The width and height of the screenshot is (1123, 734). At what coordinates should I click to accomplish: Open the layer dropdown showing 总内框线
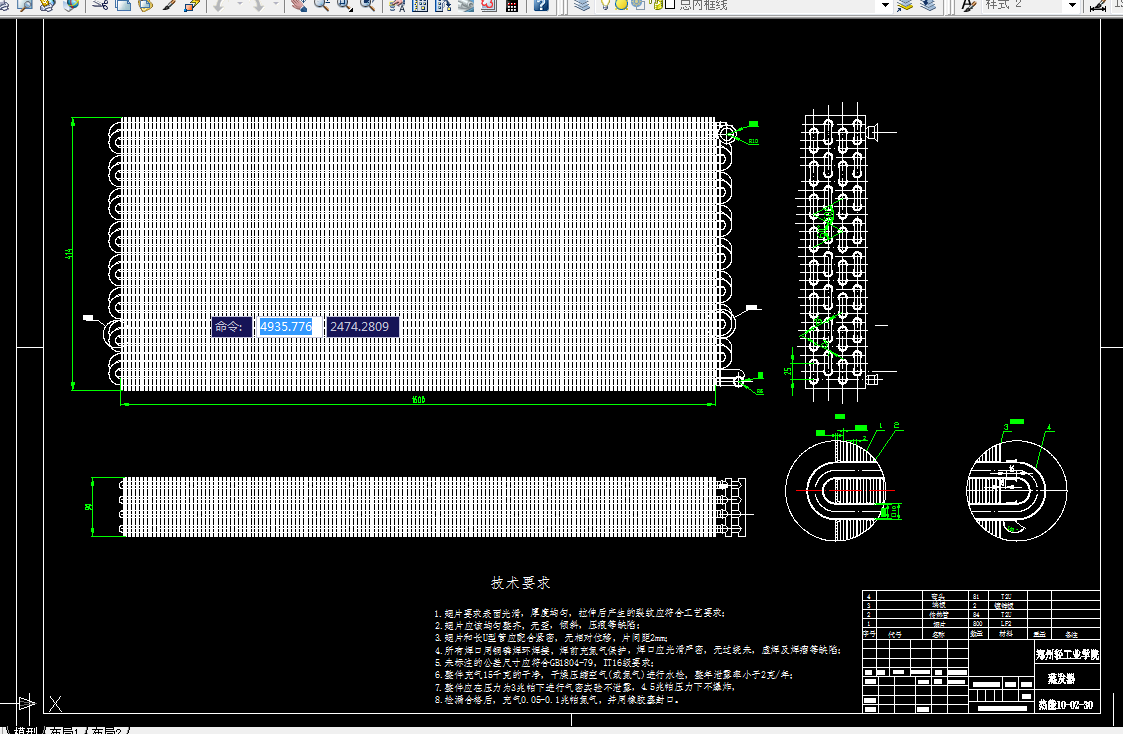coord(885,6)
